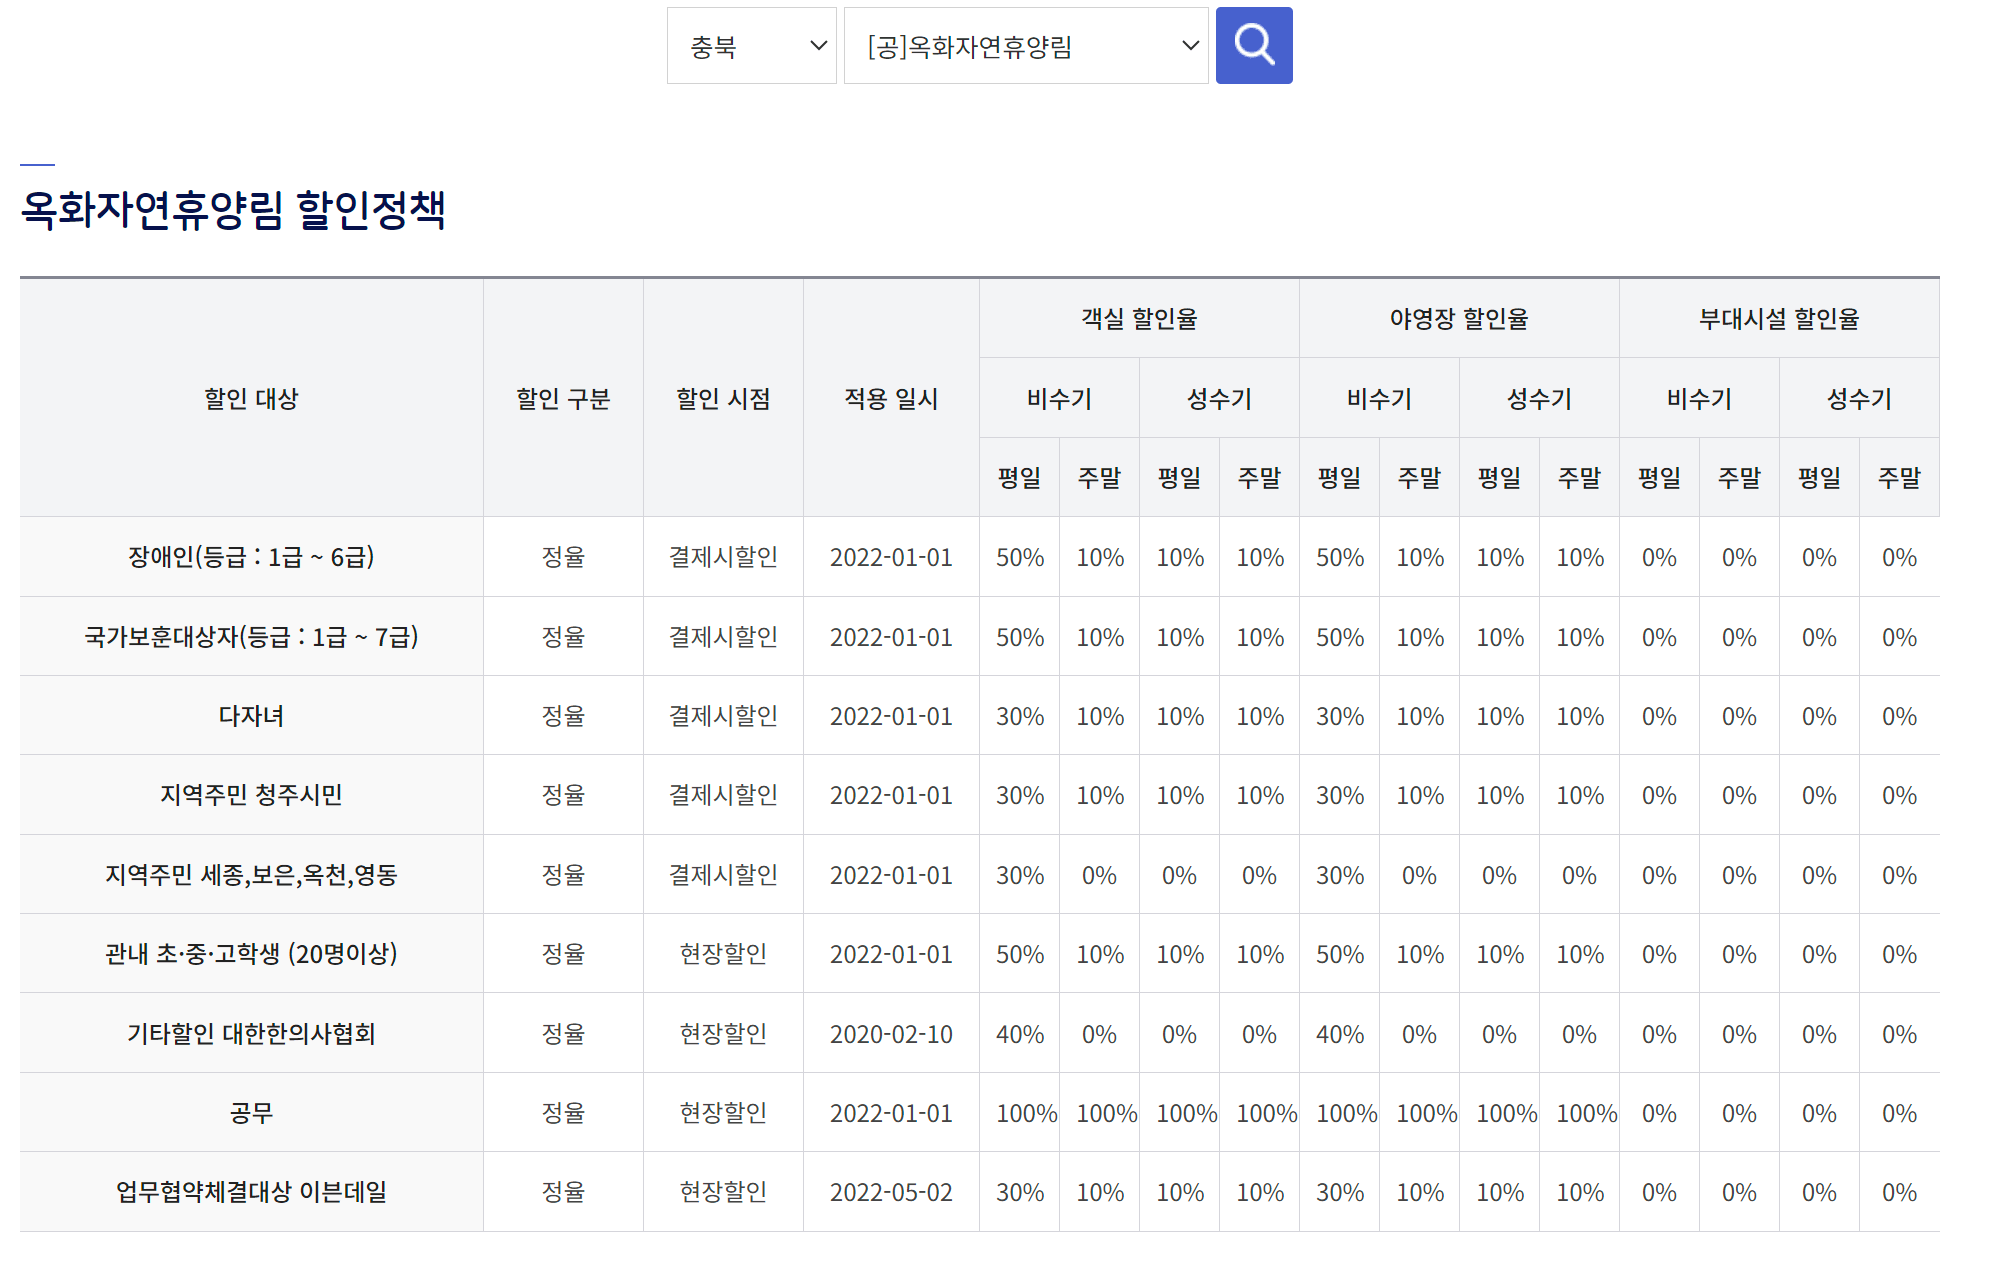The height and width of the screenshot is (1287, 1994).
Task: Select the 현장할인 cell for 관내 초·중·고학생
Action: pyautogui.click(x=722, y=953)
